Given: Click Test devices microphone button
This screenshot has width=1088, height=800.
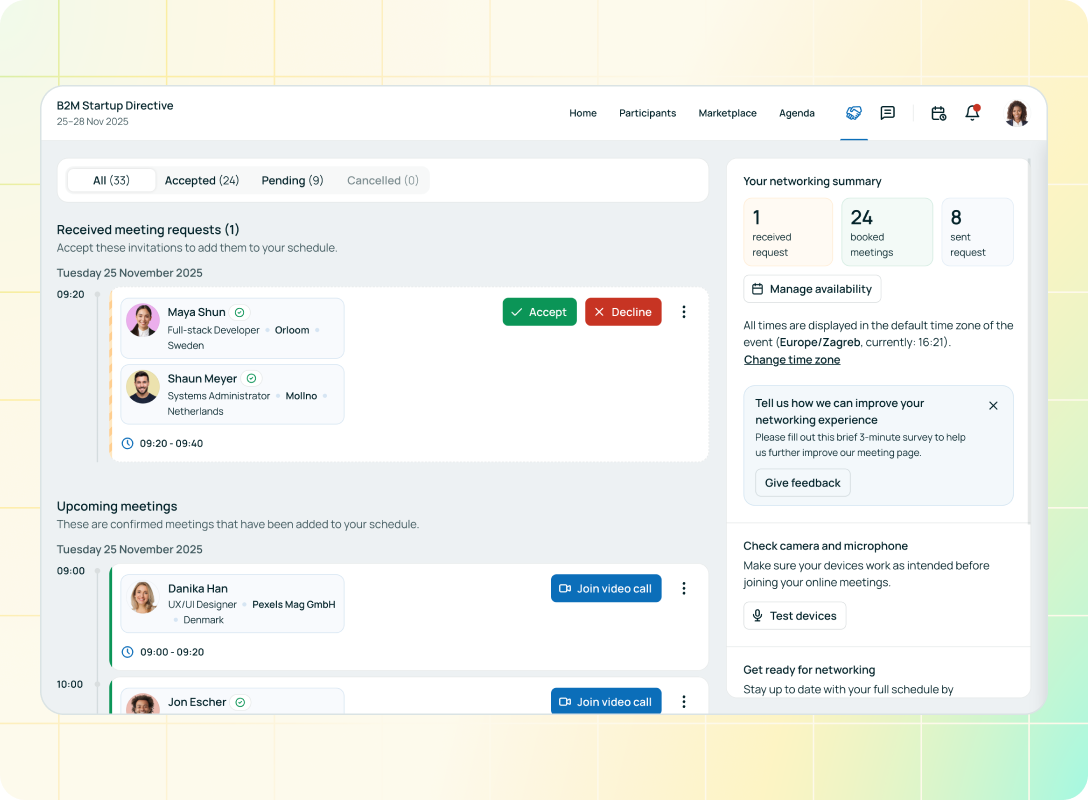Looking at the screenshot, I should (x=794, y=616).
